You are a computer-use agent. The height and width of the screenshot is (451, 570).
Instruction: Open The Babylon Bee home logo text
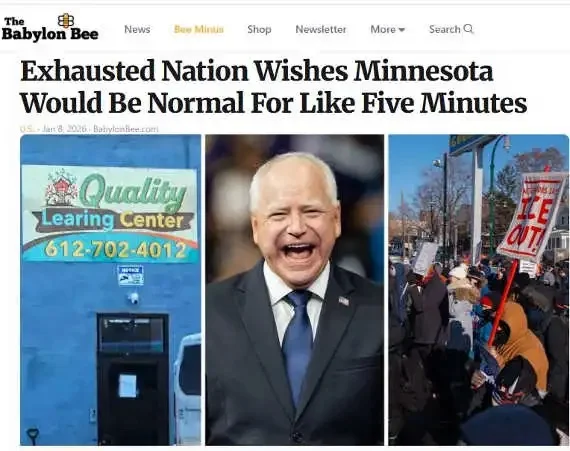(50, 28)
